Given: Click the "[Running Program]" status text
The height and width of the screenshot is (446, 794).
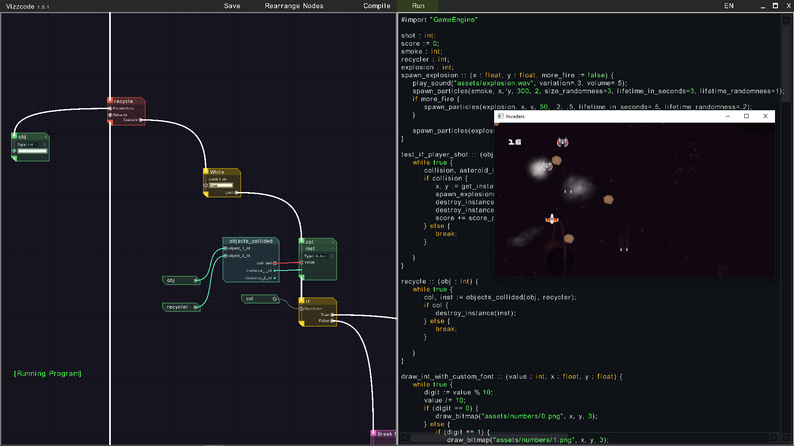Looking at the screenshot, I should click(x=48, y=373).
